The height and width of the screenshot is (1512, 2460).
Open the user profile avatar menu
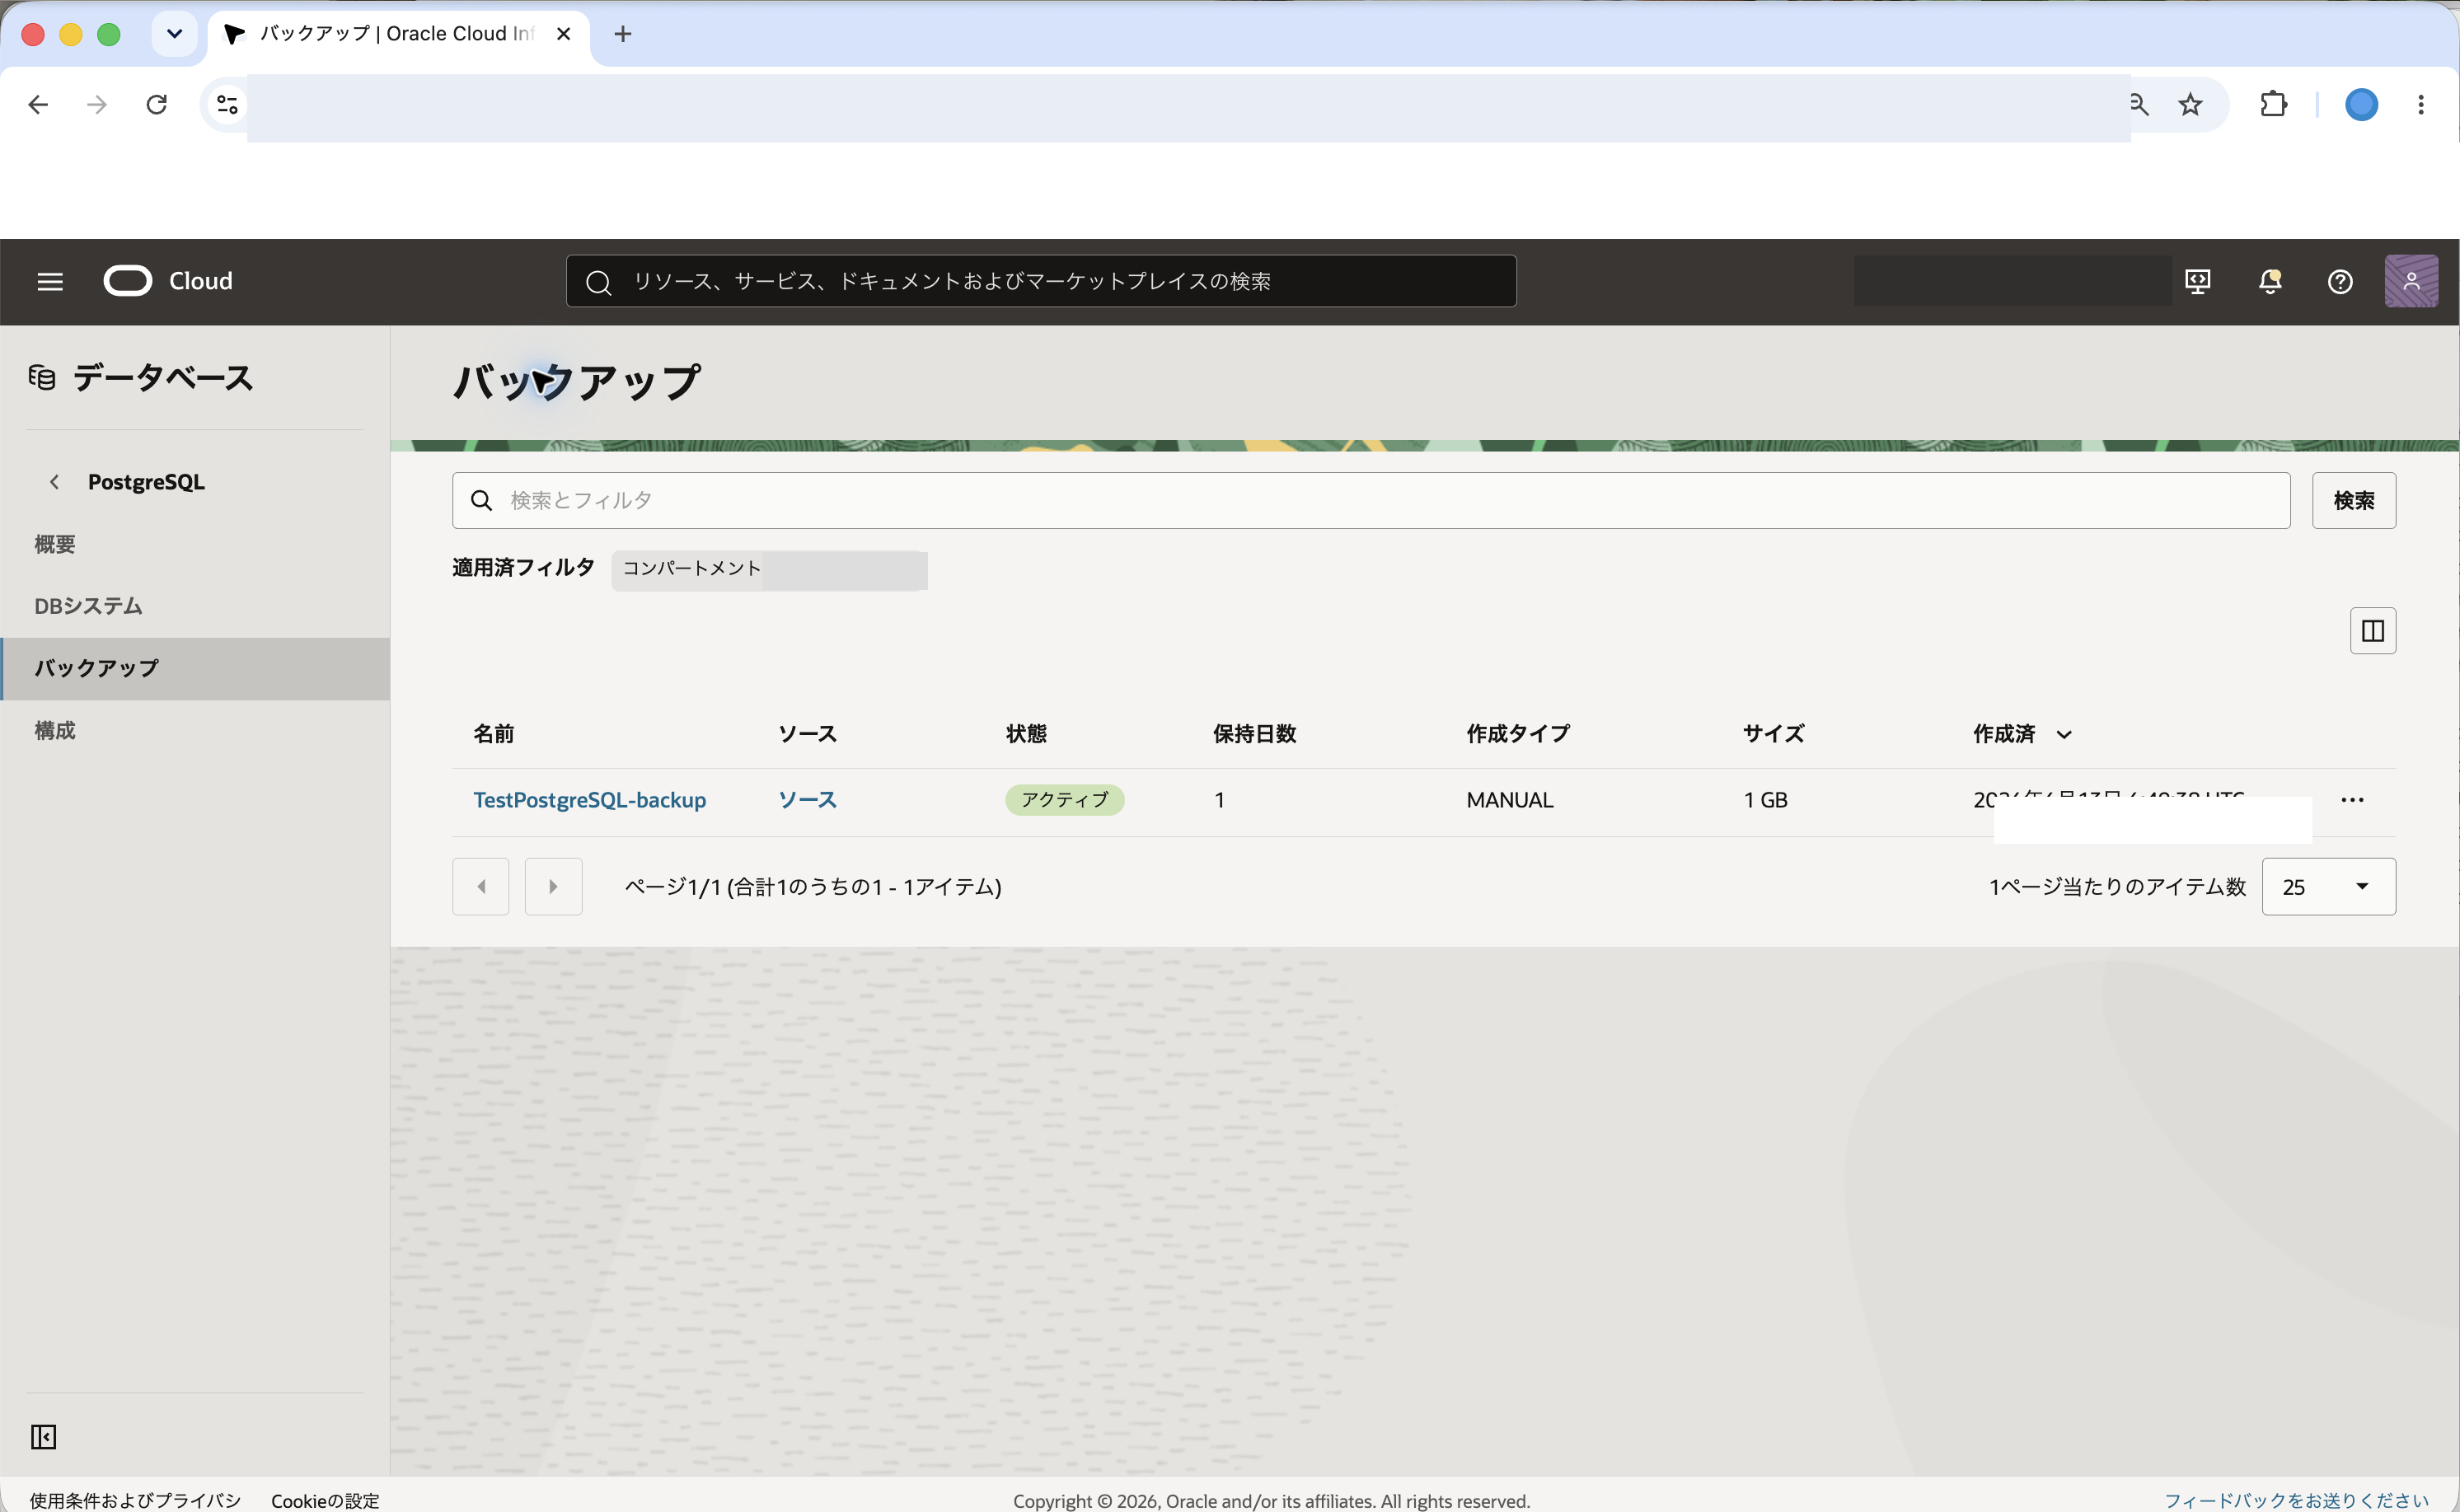[2411, 281]
